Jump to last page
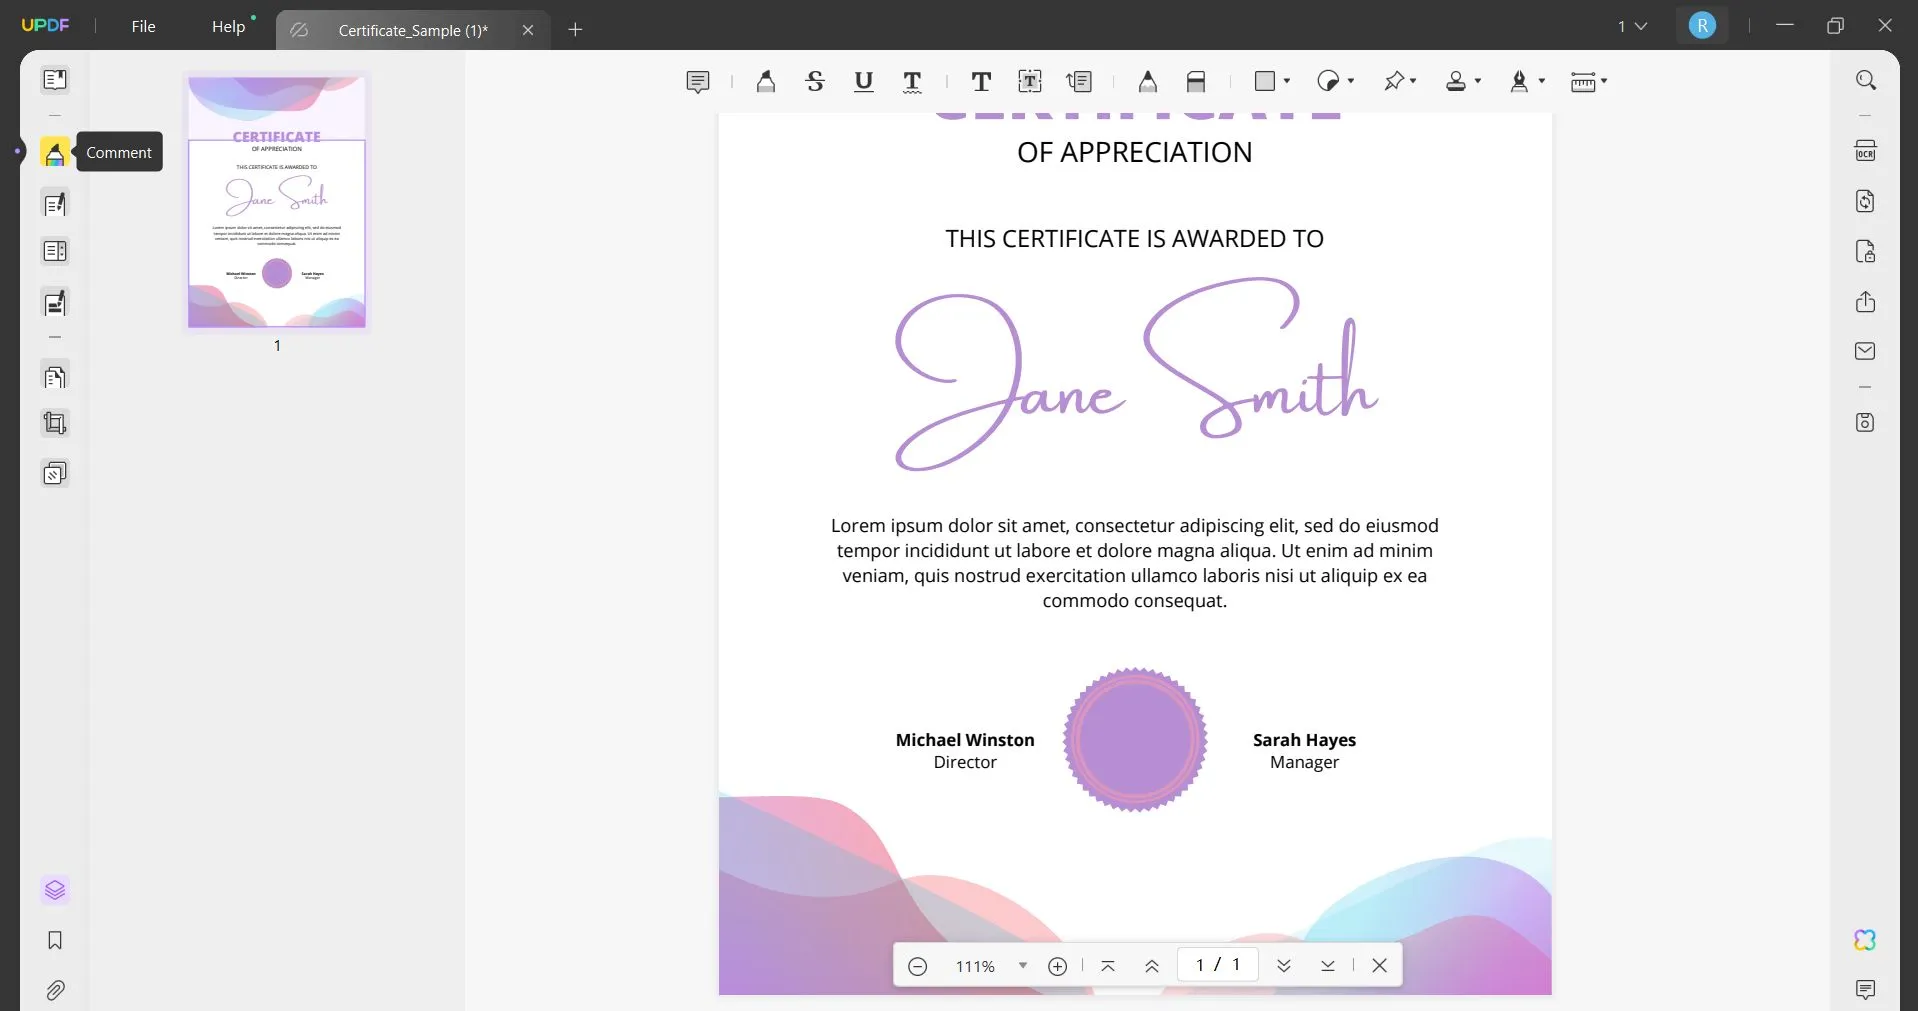 tap(1328, 966)
